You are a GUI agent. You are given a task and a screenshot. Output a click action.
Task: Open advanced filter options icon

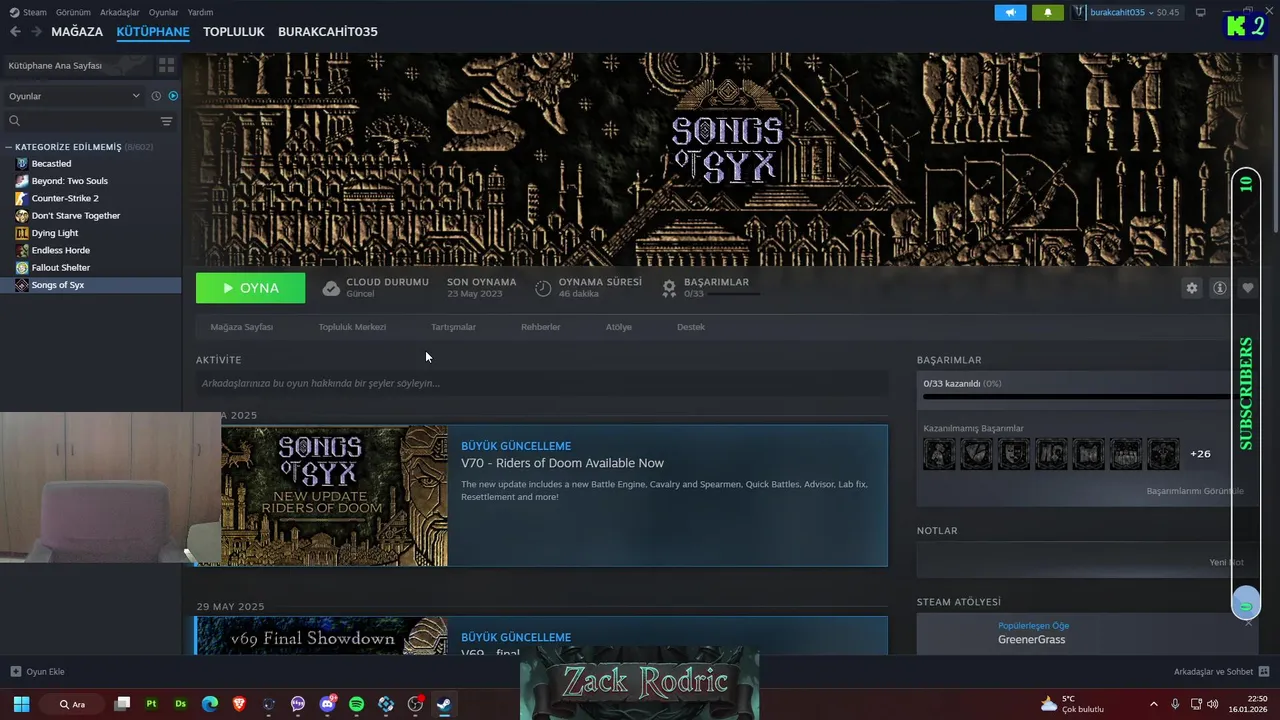166,121
